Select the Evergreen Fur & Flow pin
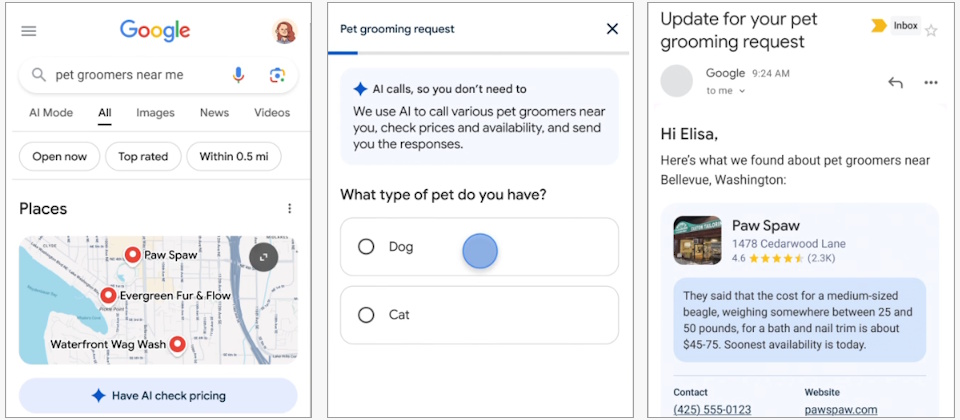The image size is (960, 420). click(x=108, y=296)
